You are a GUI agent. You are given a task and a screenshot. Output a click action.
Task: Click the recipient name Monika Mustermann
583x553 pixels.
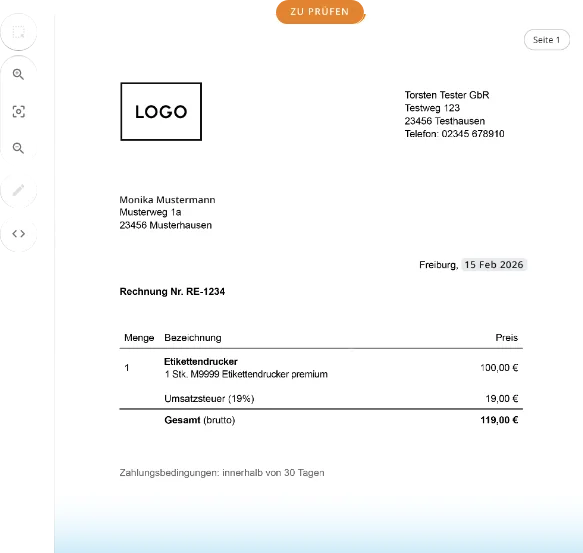coord(167,200)
